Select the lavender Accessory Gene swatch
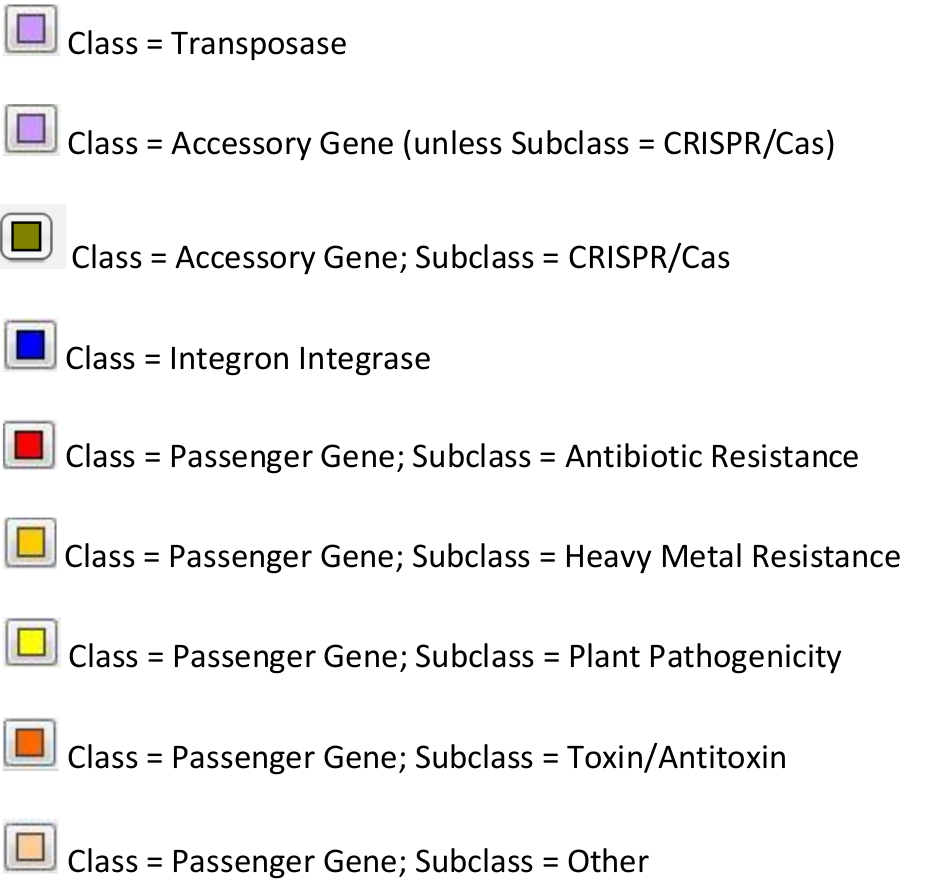Image resolution: width=932 pixels, height=887 pixels. [32, 131]
